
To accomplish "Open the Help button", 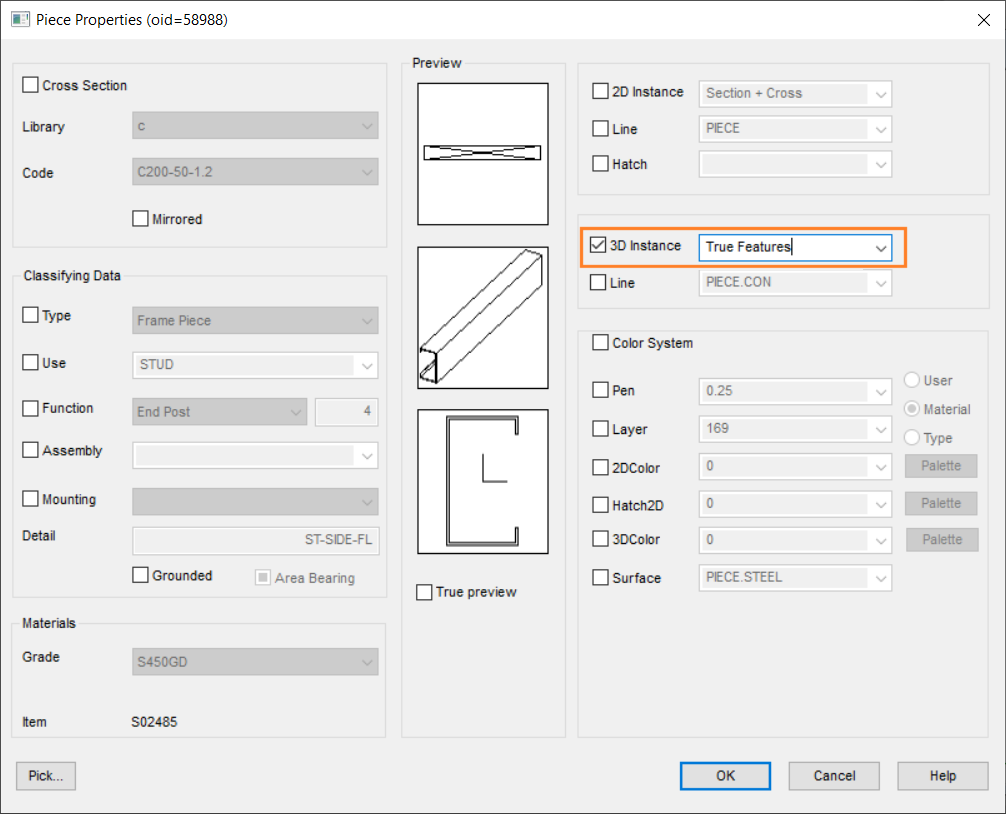I will click(942, 776).
